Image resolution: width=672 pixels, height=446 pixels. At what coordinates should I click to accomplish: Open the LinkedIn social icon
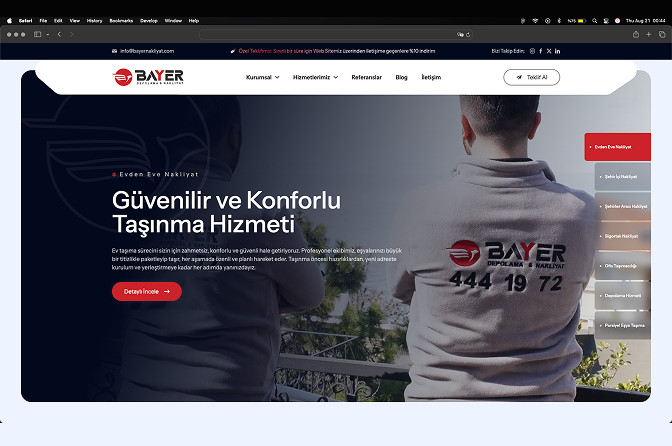click(x=558, y=51)
